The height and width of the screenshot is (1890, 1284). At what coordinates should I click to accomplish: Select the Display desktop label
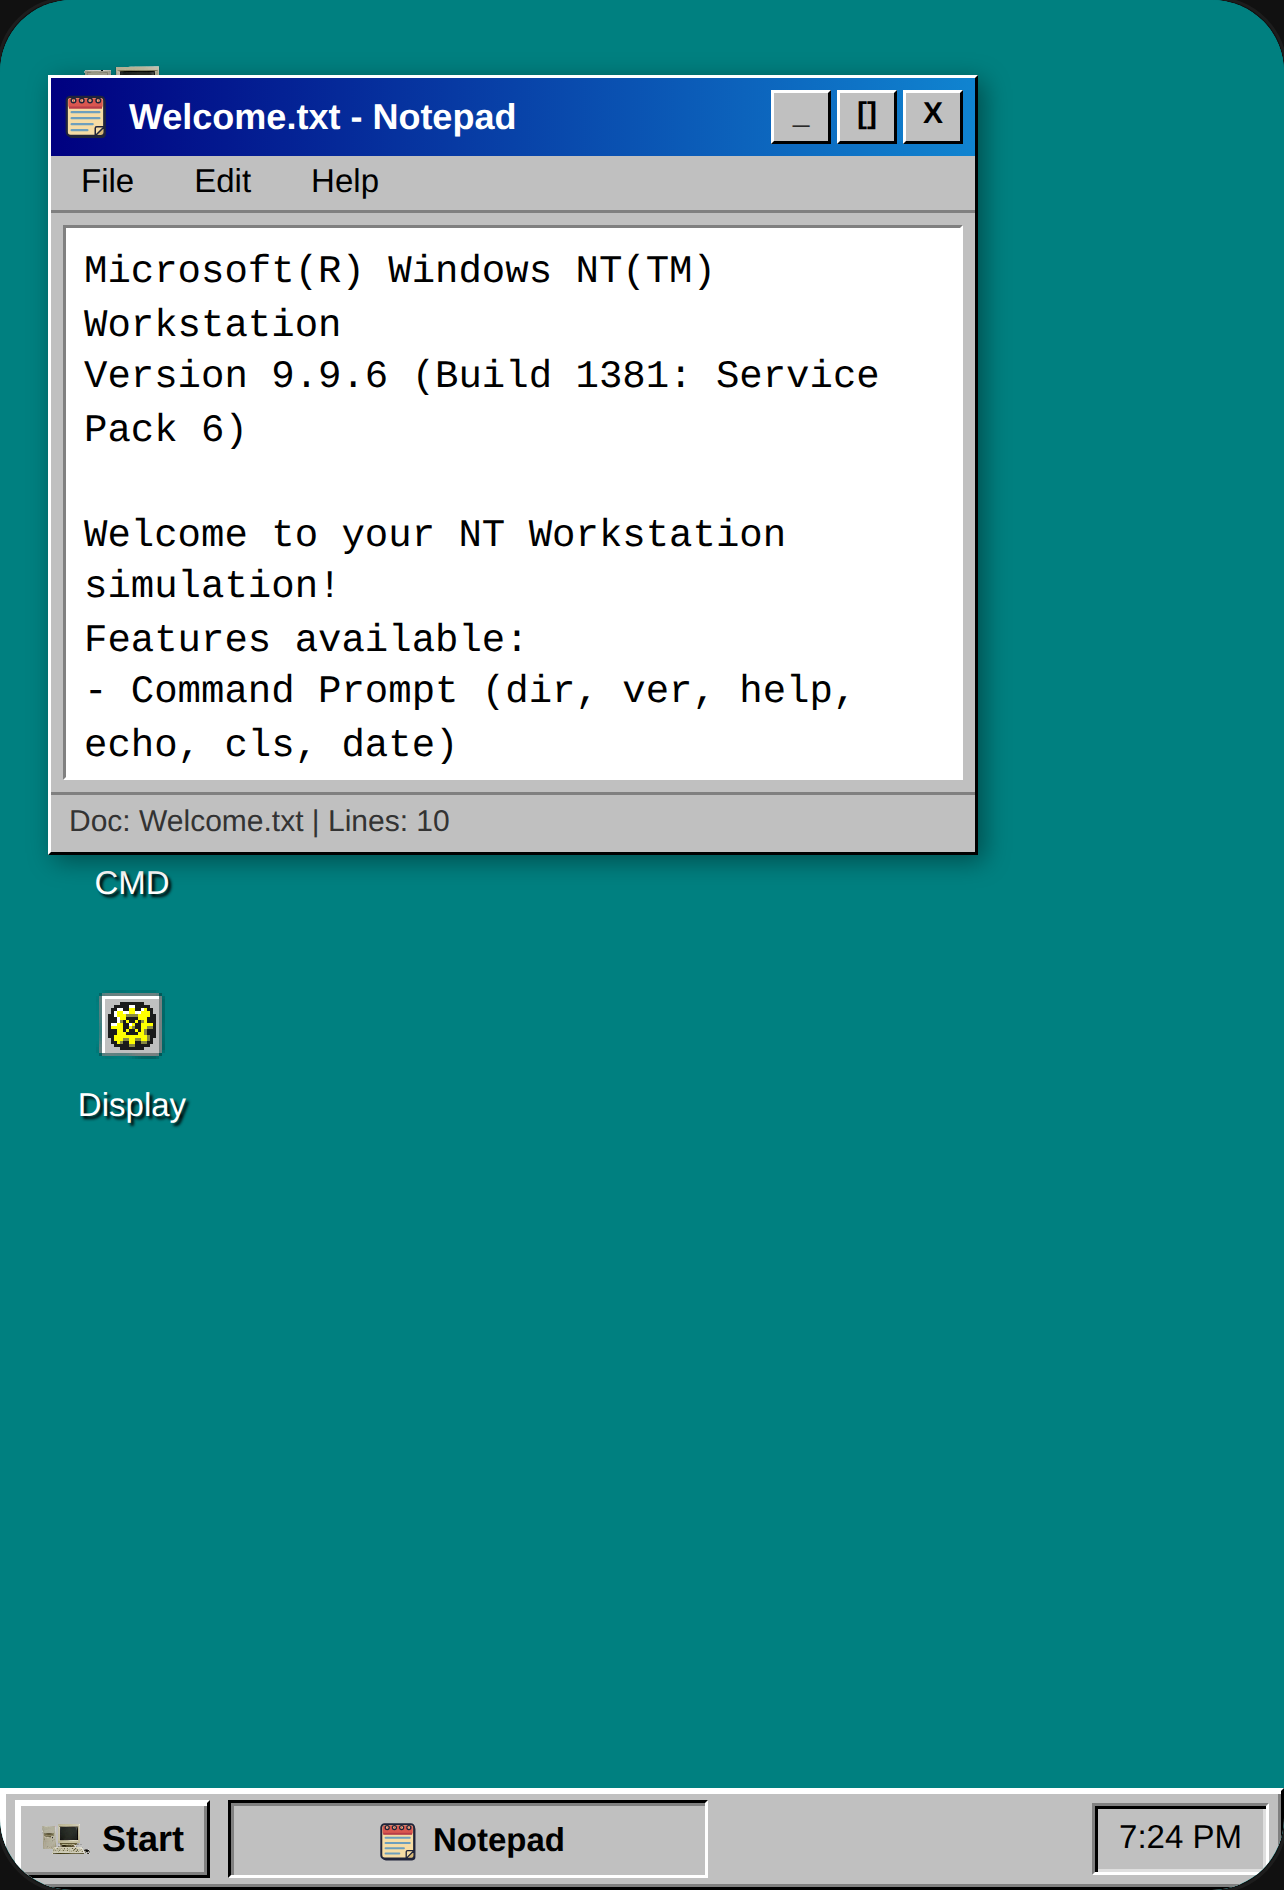[x=133, y=1105]
